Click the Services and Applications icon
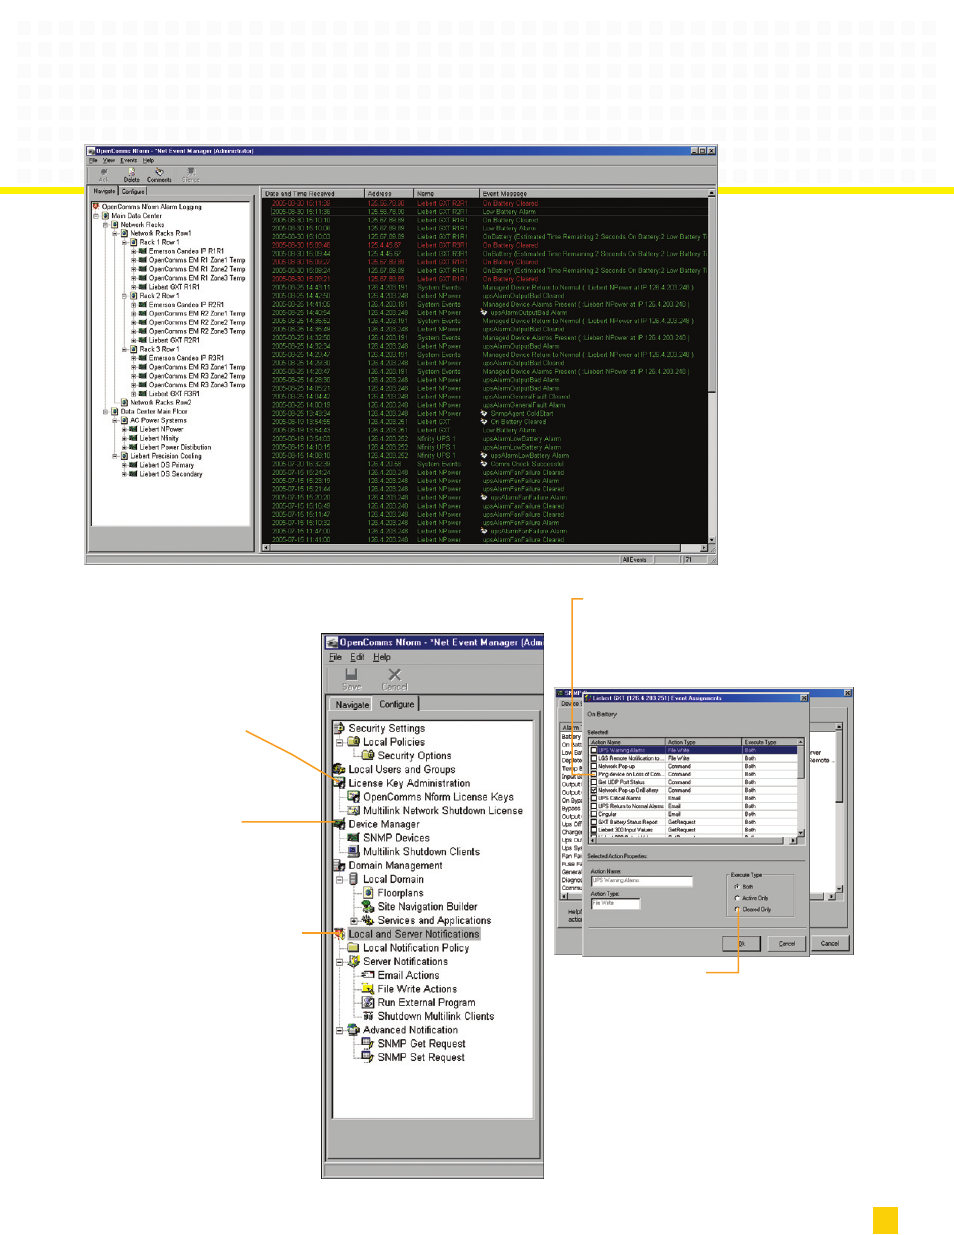The image size is (954, 1235). (x=368, y=920)
